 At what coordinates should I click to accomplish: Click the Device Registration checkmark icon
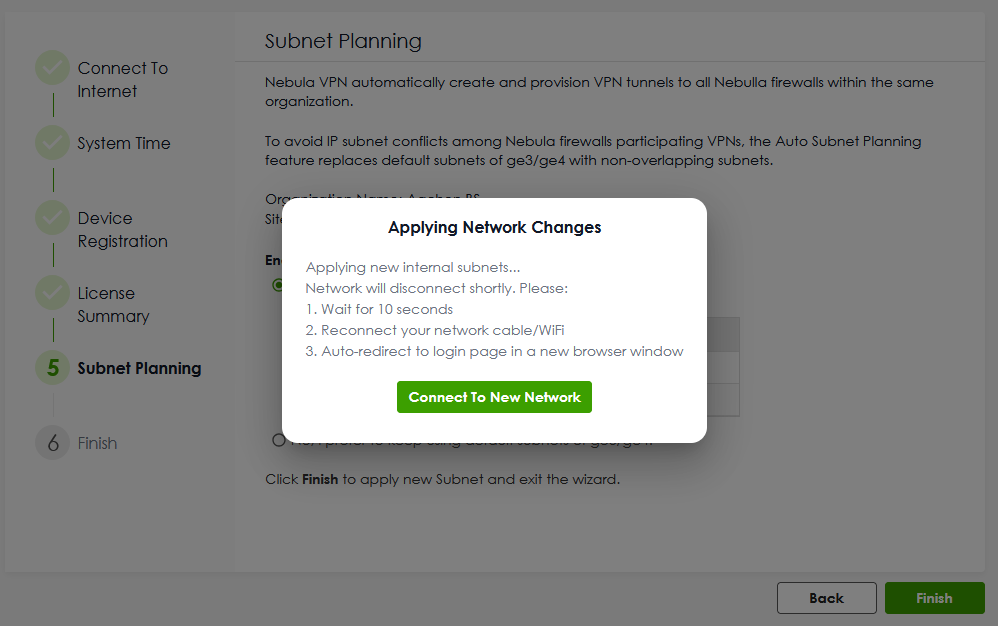[52, 218]
